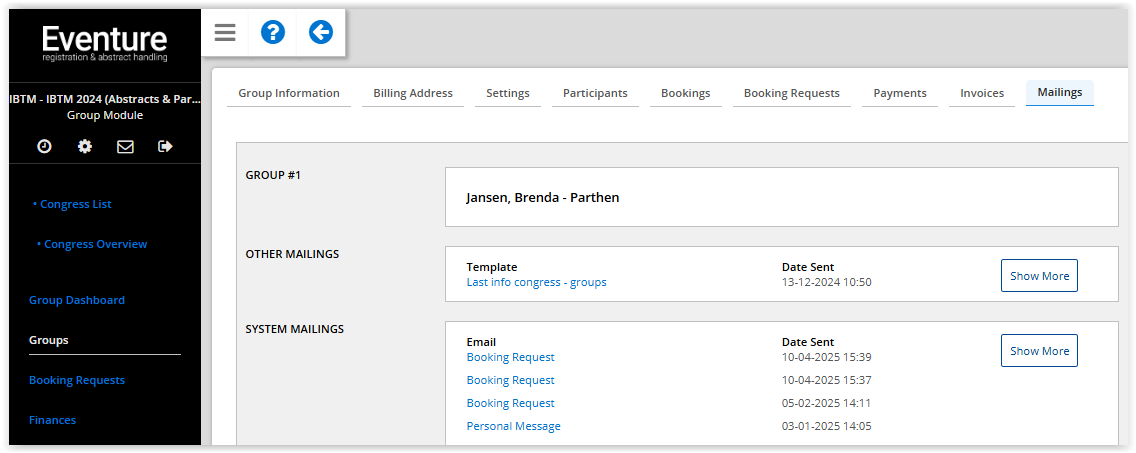Image resolution: width=1136 pixels, height=453 pixels.
Task: Click the blue back arrow icon
Action: pos(320,33)
